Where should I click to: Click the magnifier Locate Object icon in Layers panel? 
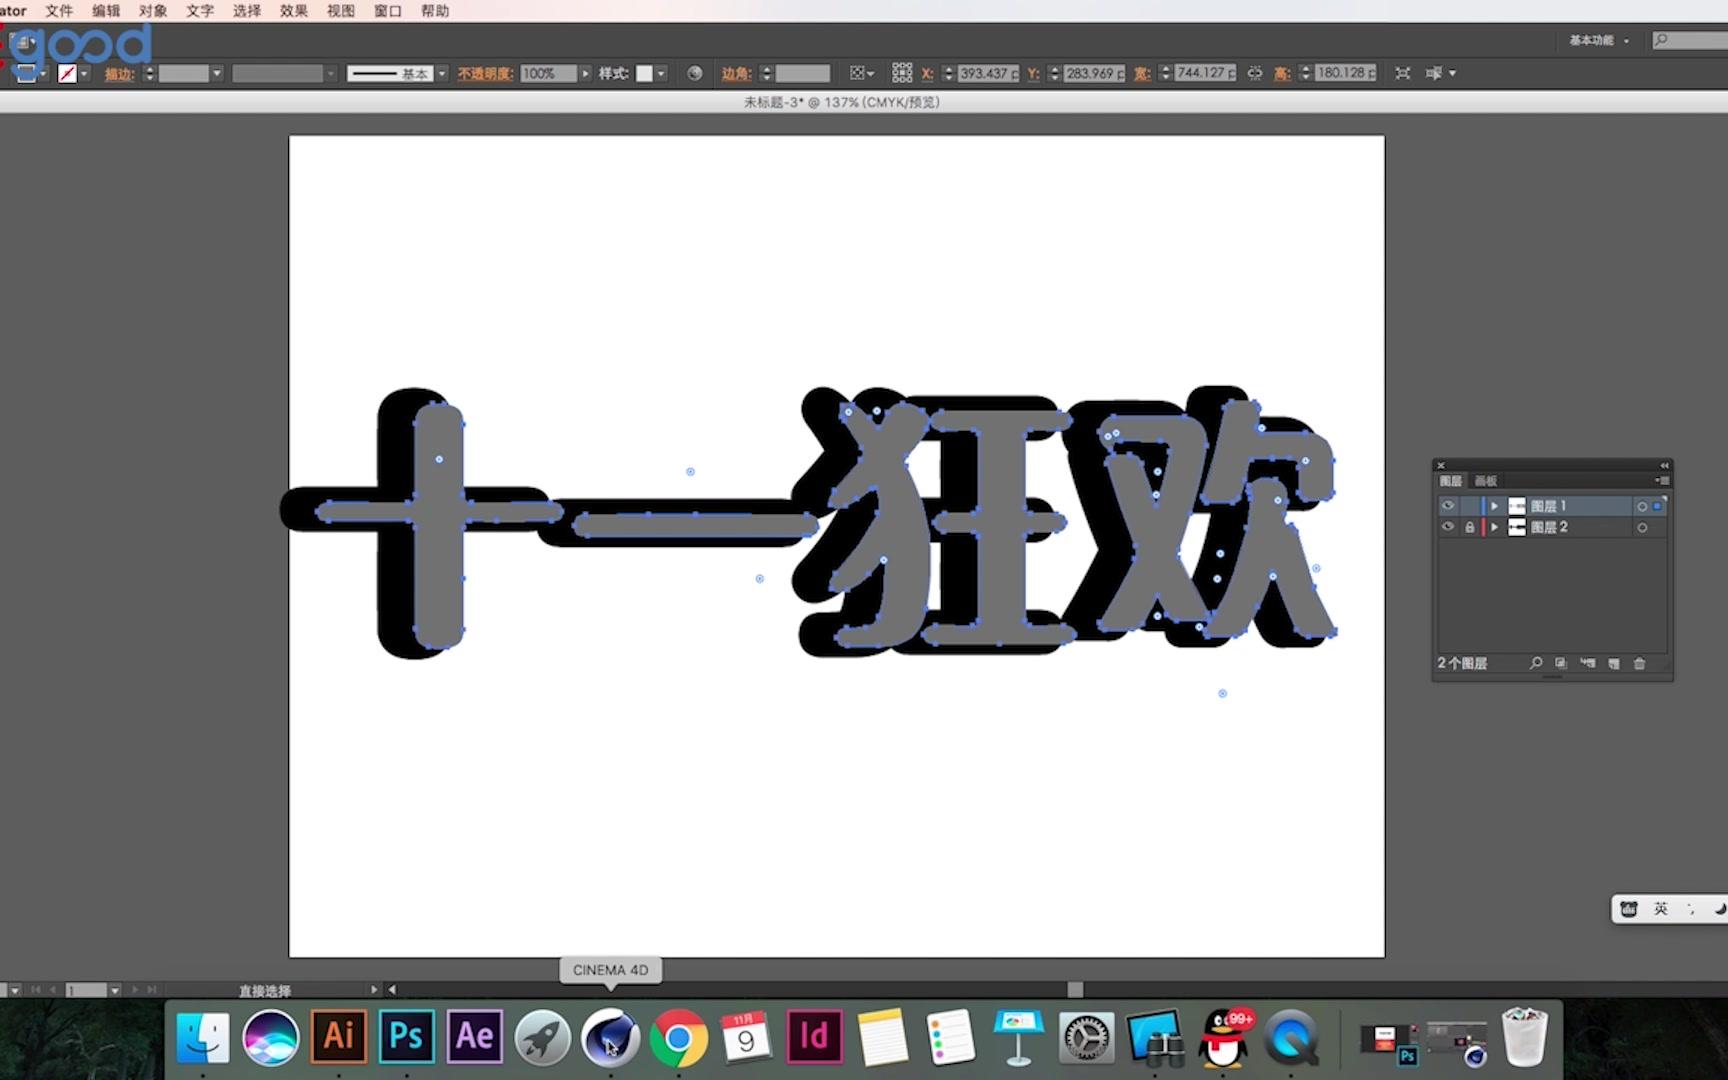tap(1537, 663)
